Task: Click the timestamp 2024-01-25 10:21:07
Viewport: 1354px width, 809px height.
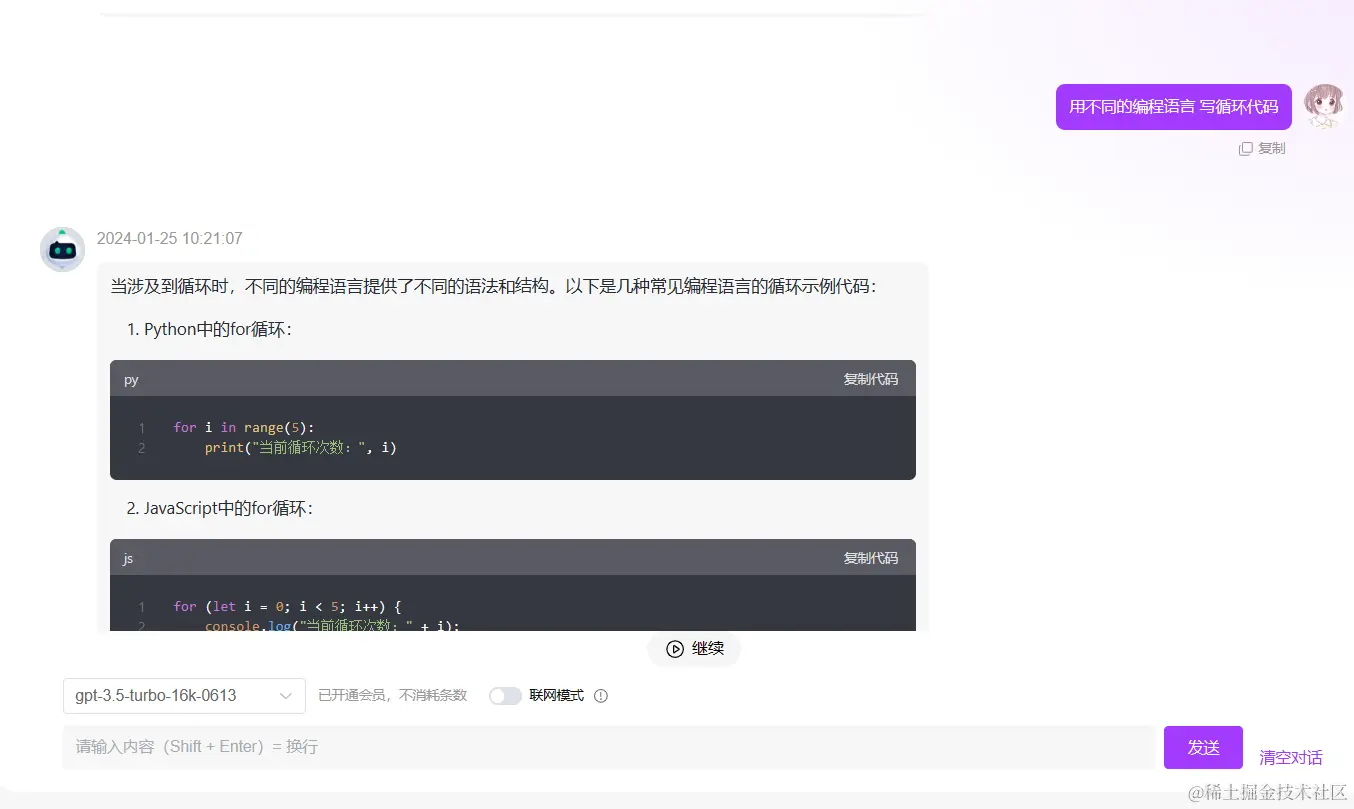Action: click(x=169, y=239)
